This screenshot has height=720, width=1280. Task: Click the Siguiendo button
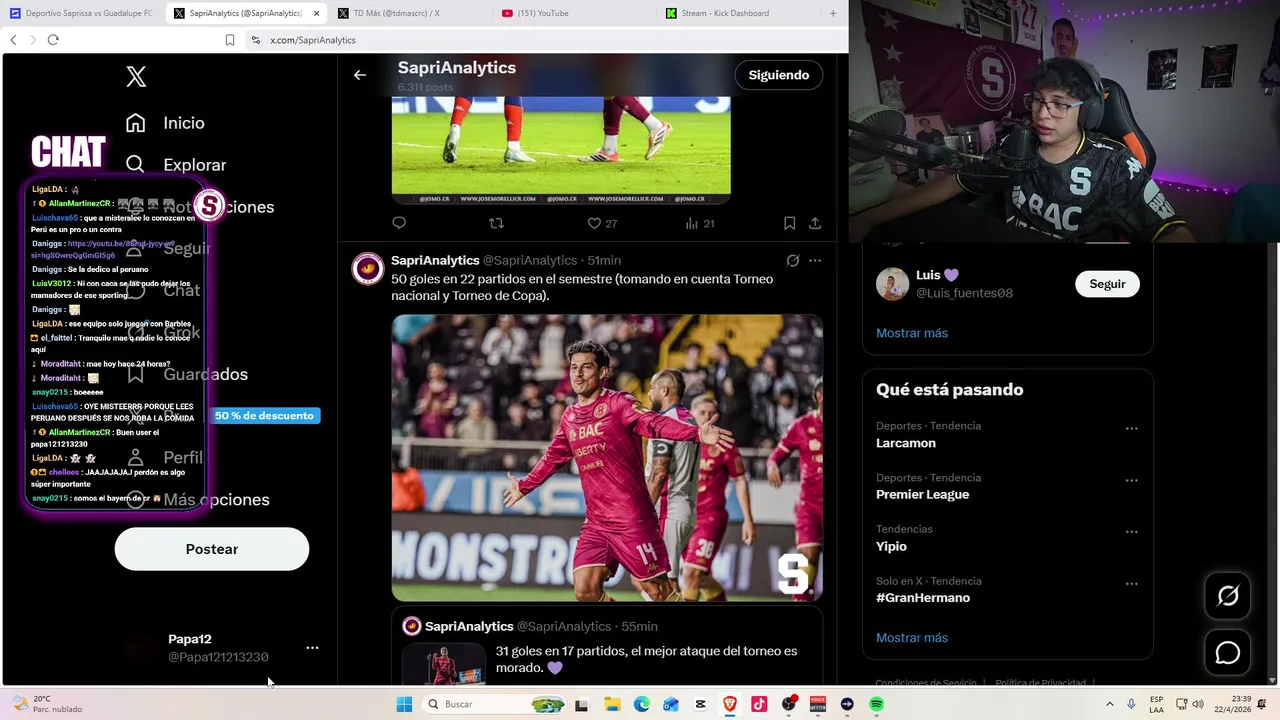coord(779,75)
